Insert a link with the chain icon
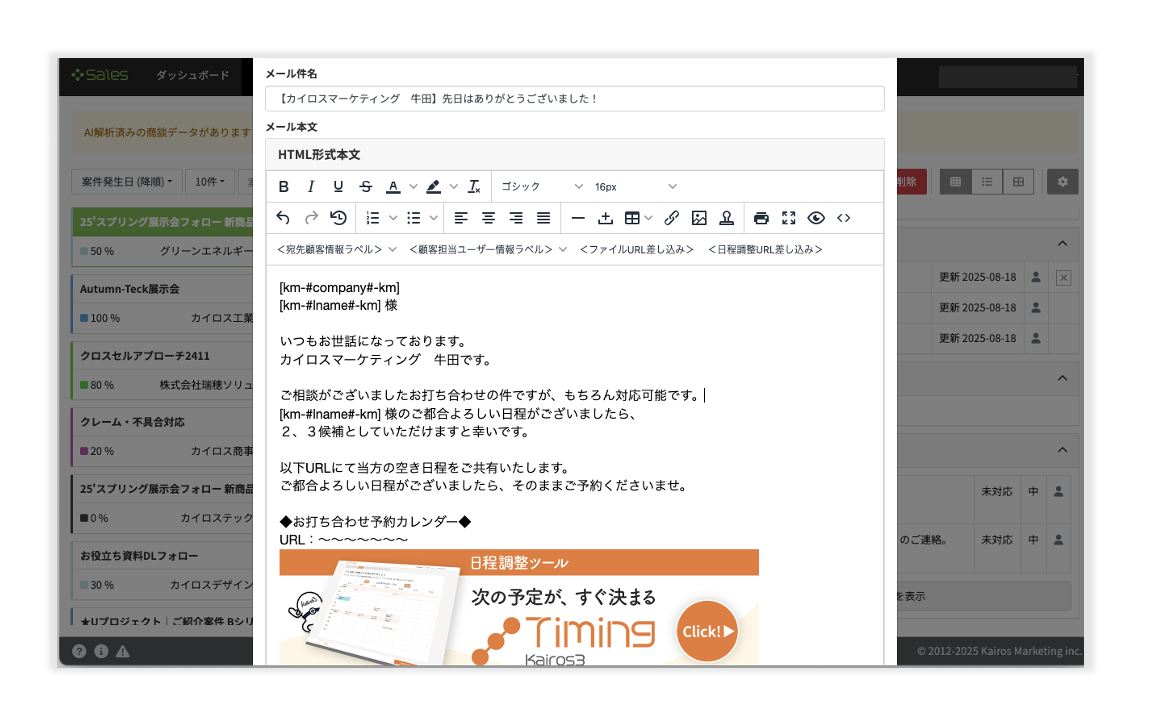Image resolution: width=1166 pixels, height=702 pixels. coord(671,218)
